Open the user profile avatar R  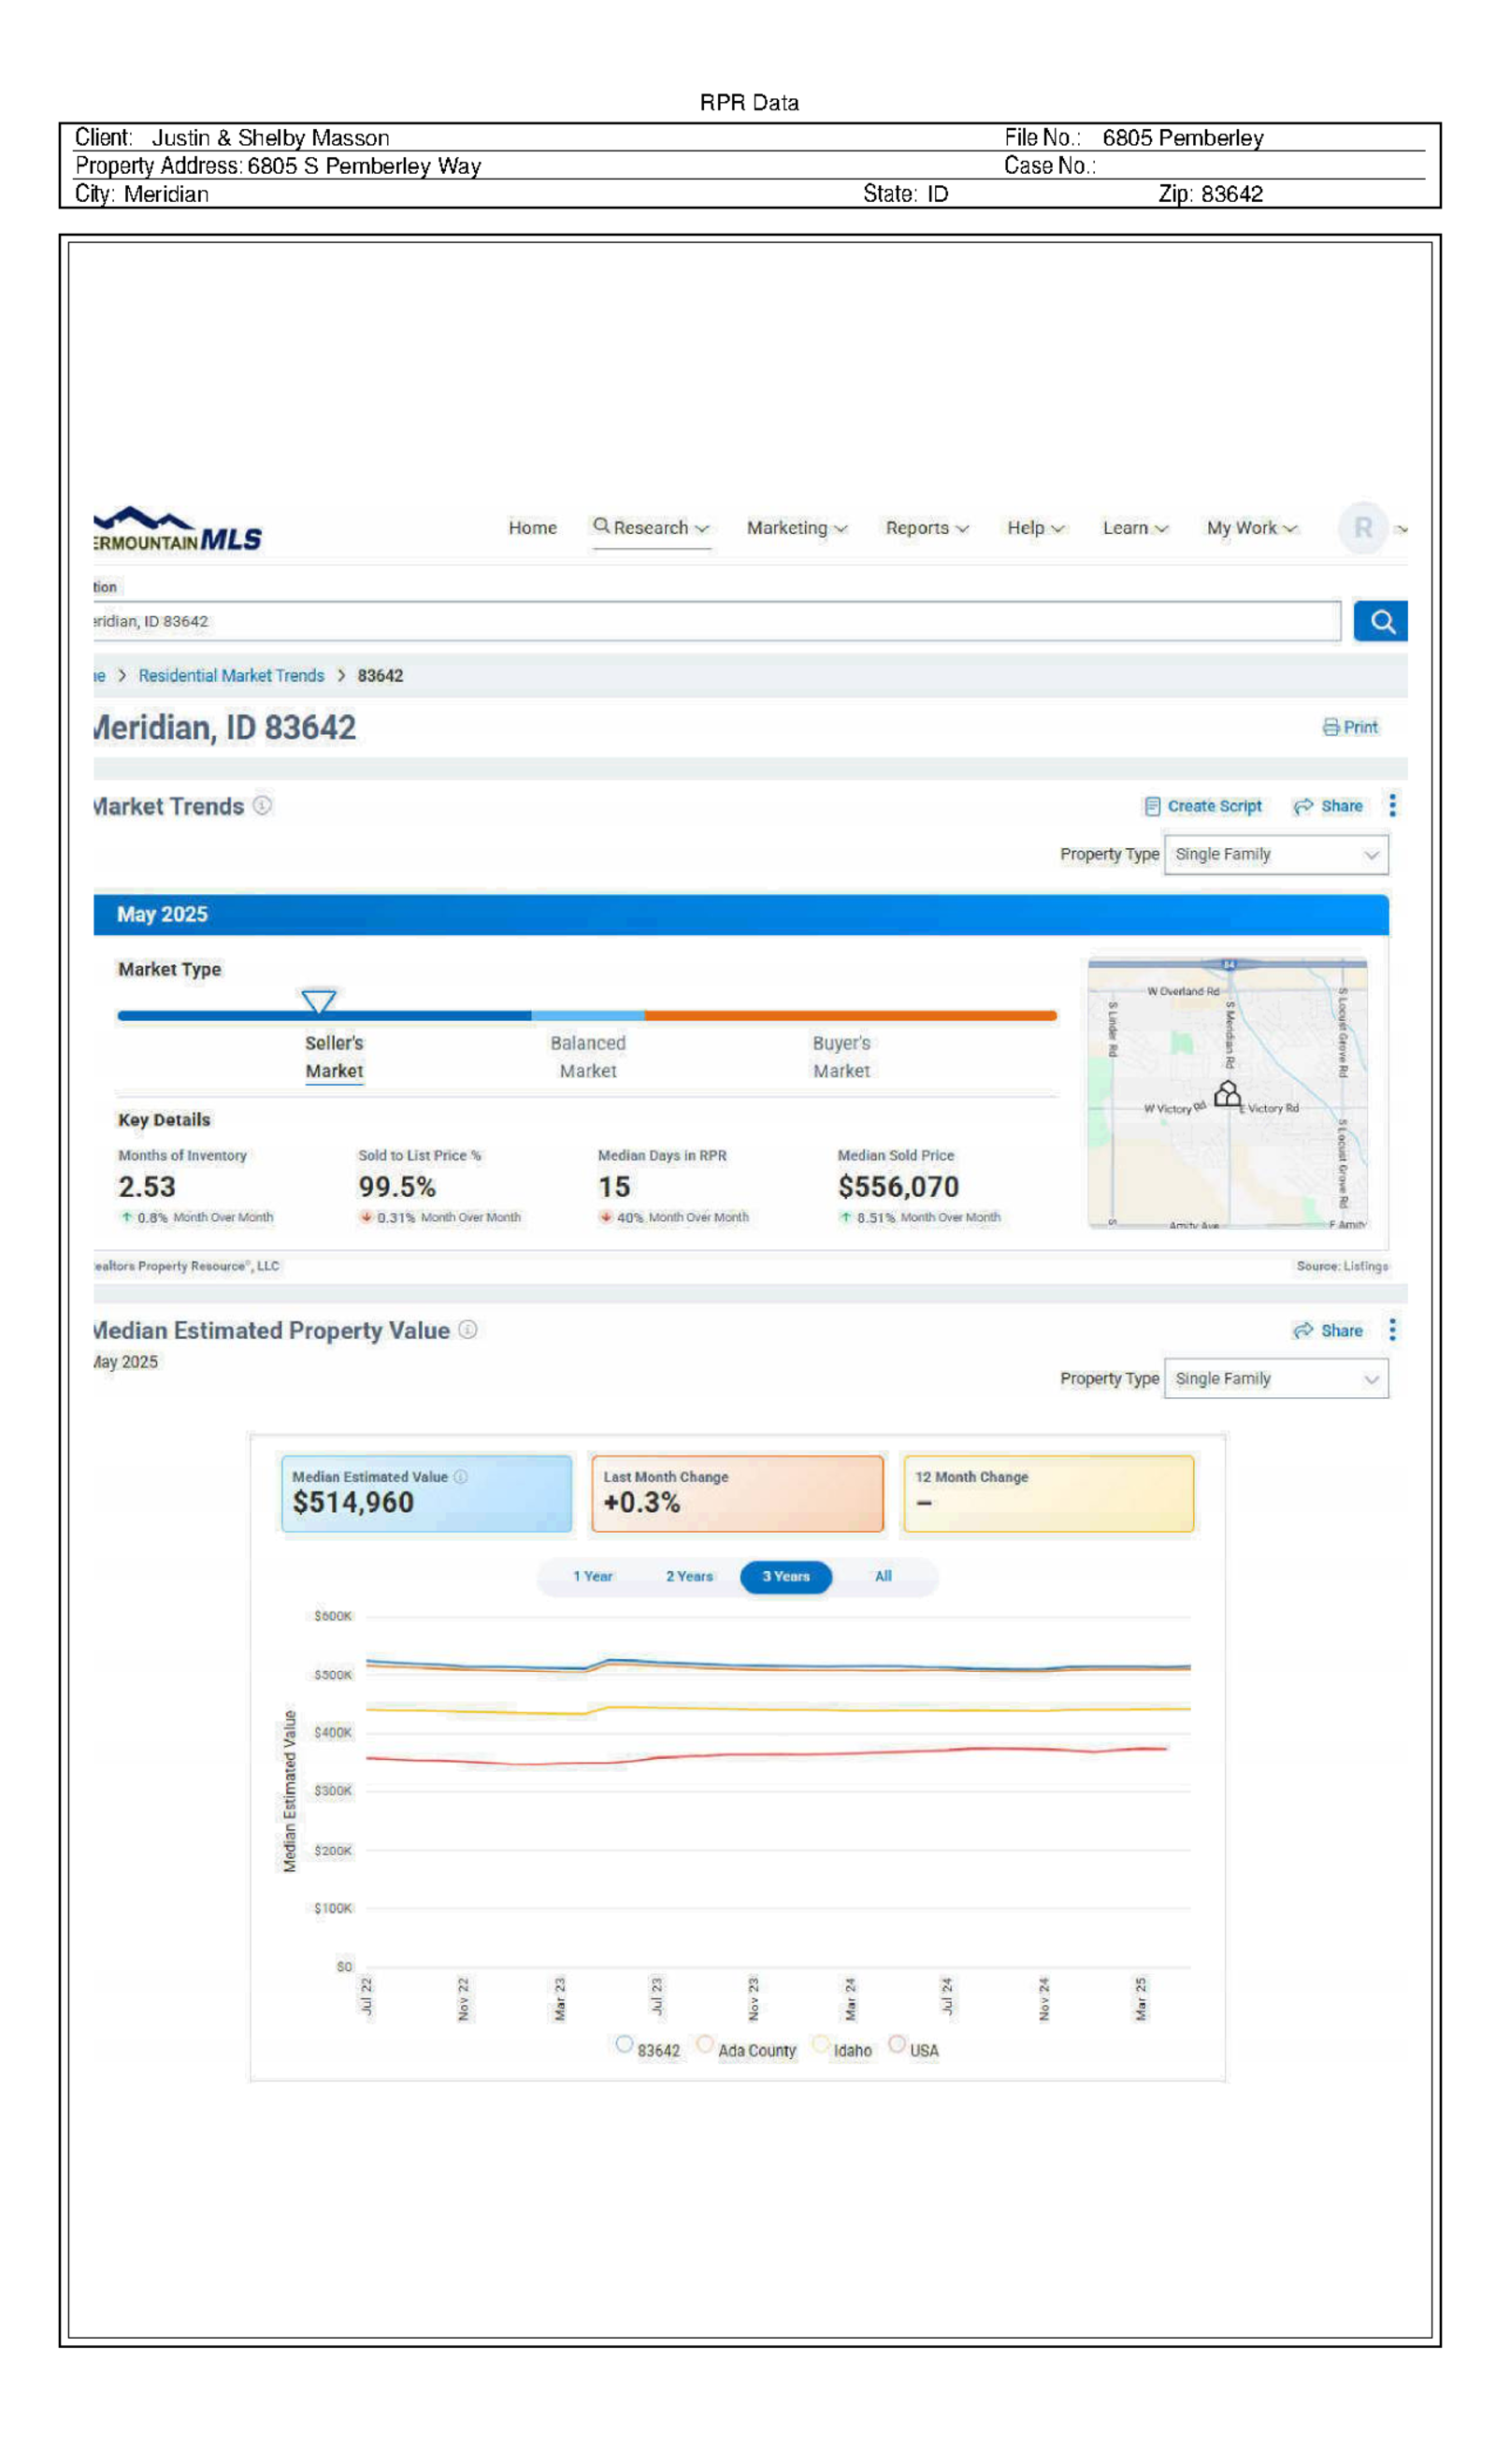pos(1362,527)
